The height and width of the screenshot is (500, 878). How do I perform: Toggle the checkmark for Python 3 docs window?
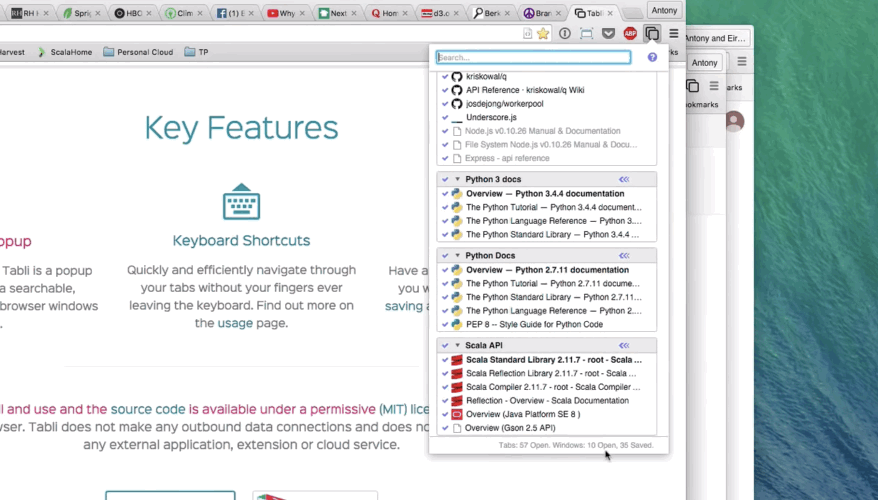(x=445, y=179)
